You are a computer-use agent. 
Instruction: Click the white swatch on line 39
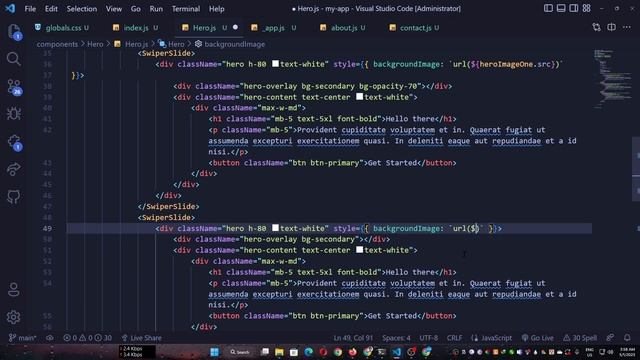click(x=360, y=97)
